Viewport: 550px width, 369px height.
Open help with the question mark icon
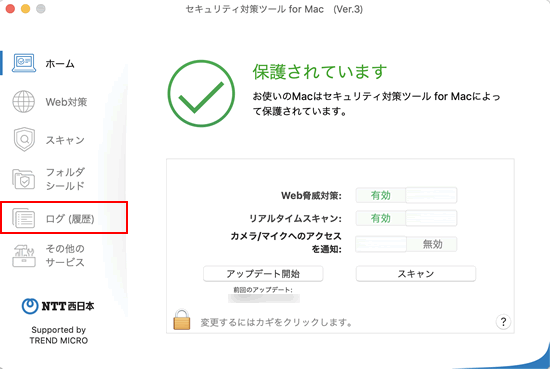503,322
